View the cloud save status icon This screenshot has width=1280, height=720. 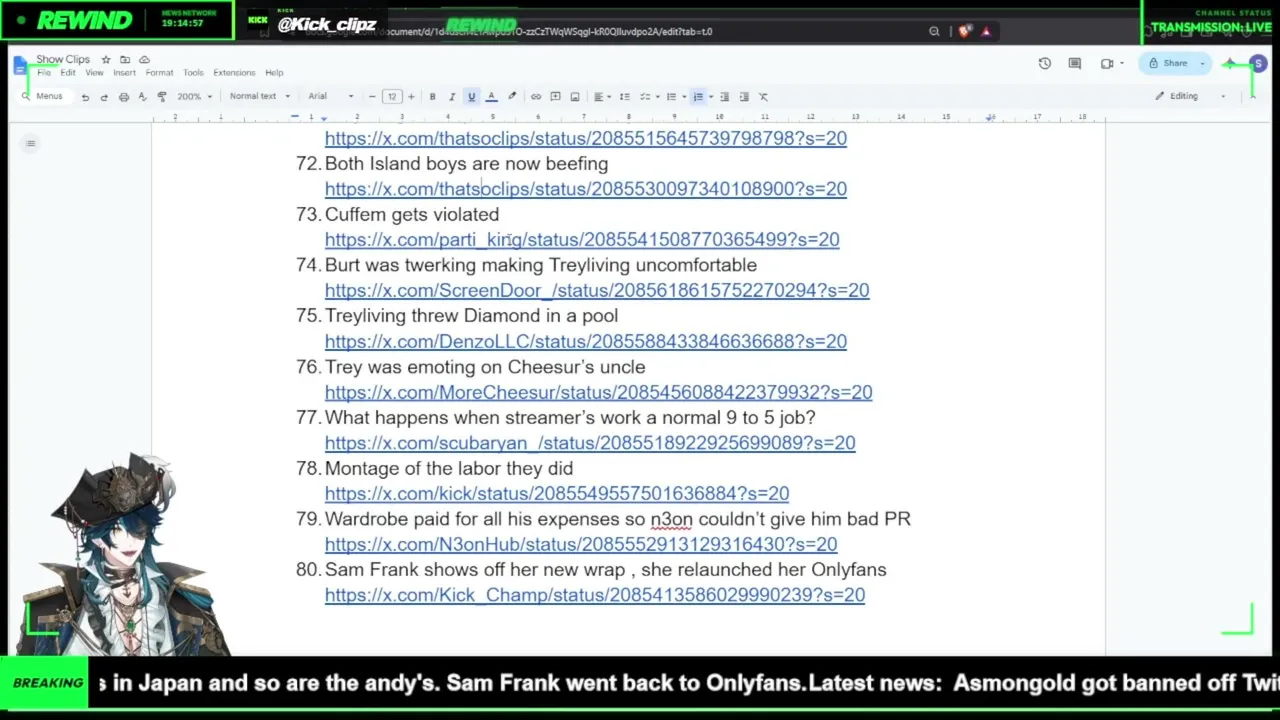click(144, 60)
